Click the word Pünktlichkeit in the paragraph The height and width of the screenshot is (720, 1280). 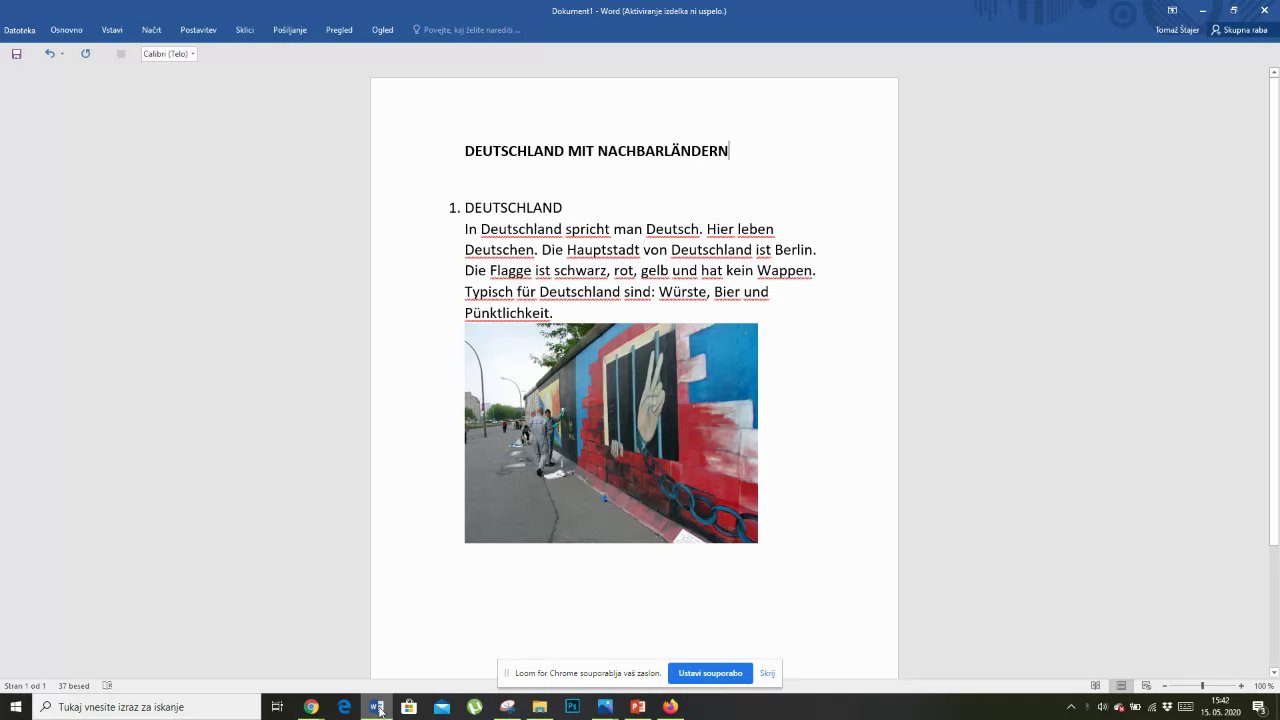[508, 313]
